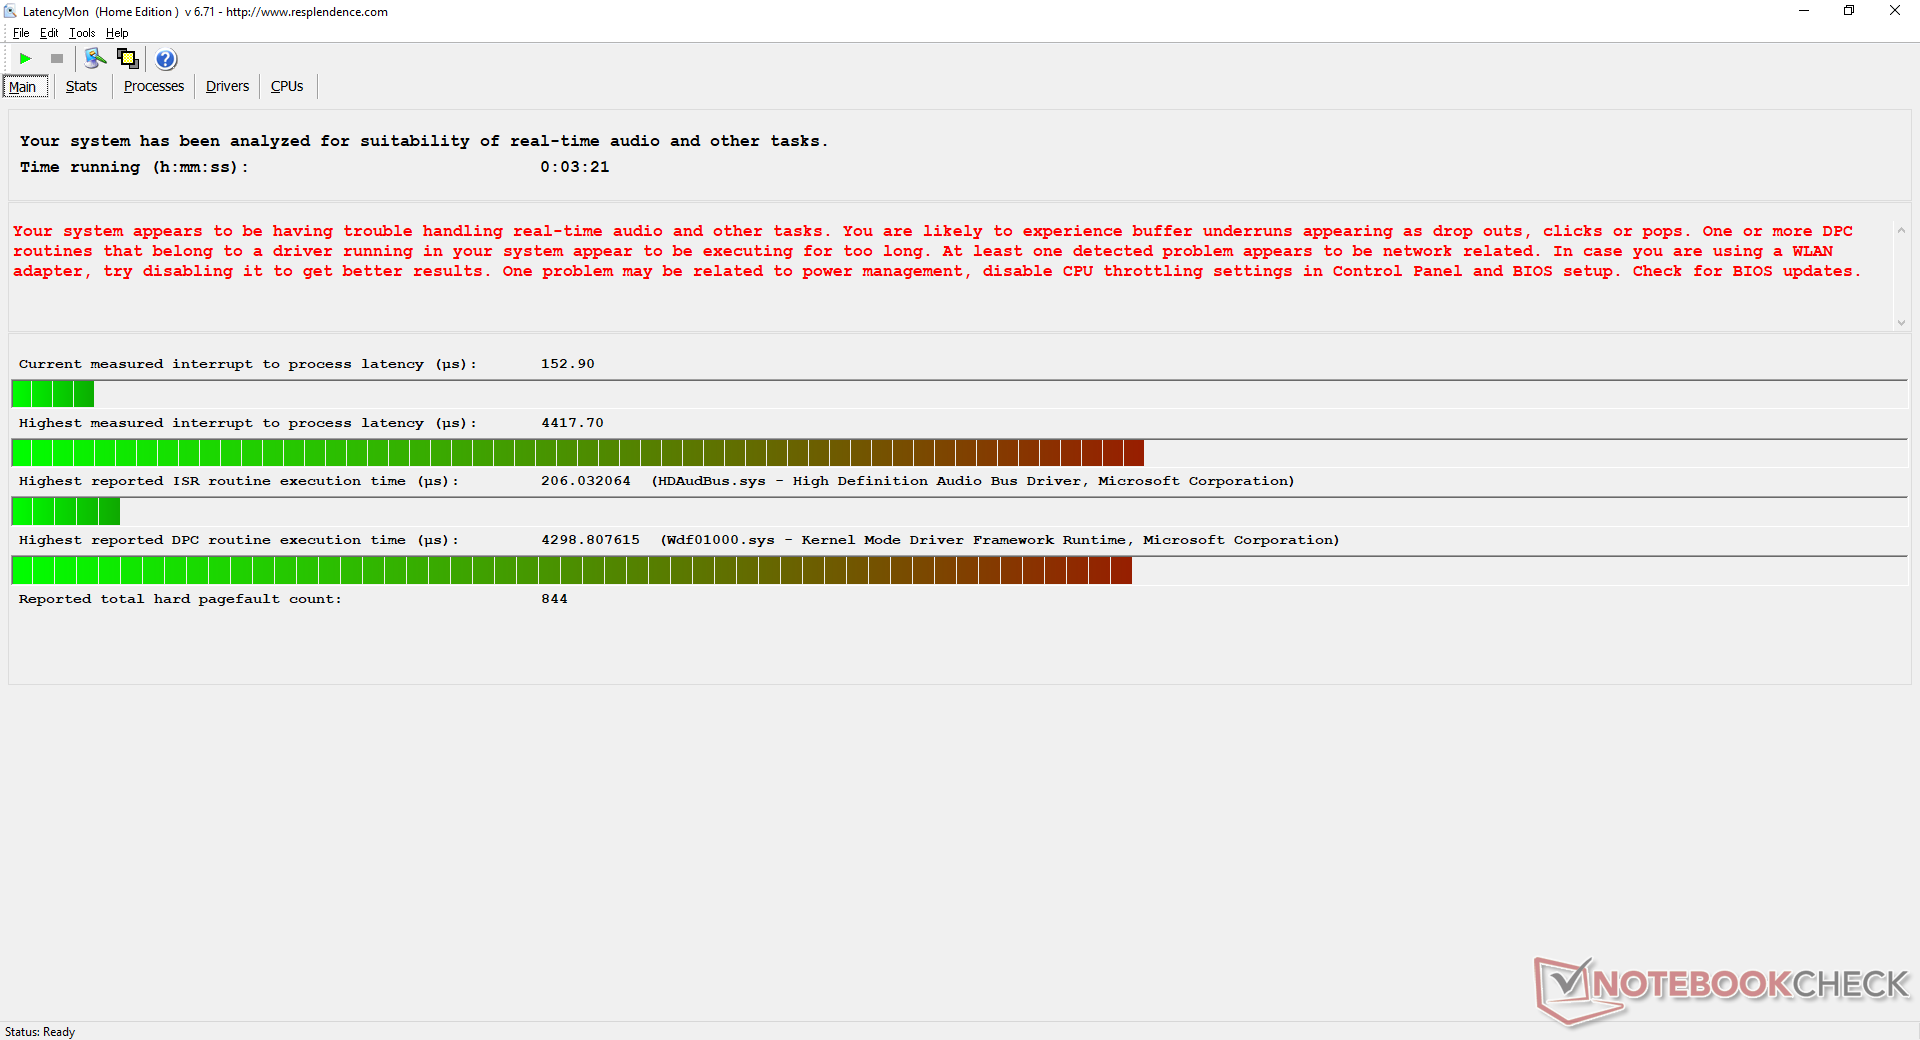The height and width of the screenshot is (1040, 1920).
Task: Click the LatencyMon title bar app icon
Action: [10, 12]
